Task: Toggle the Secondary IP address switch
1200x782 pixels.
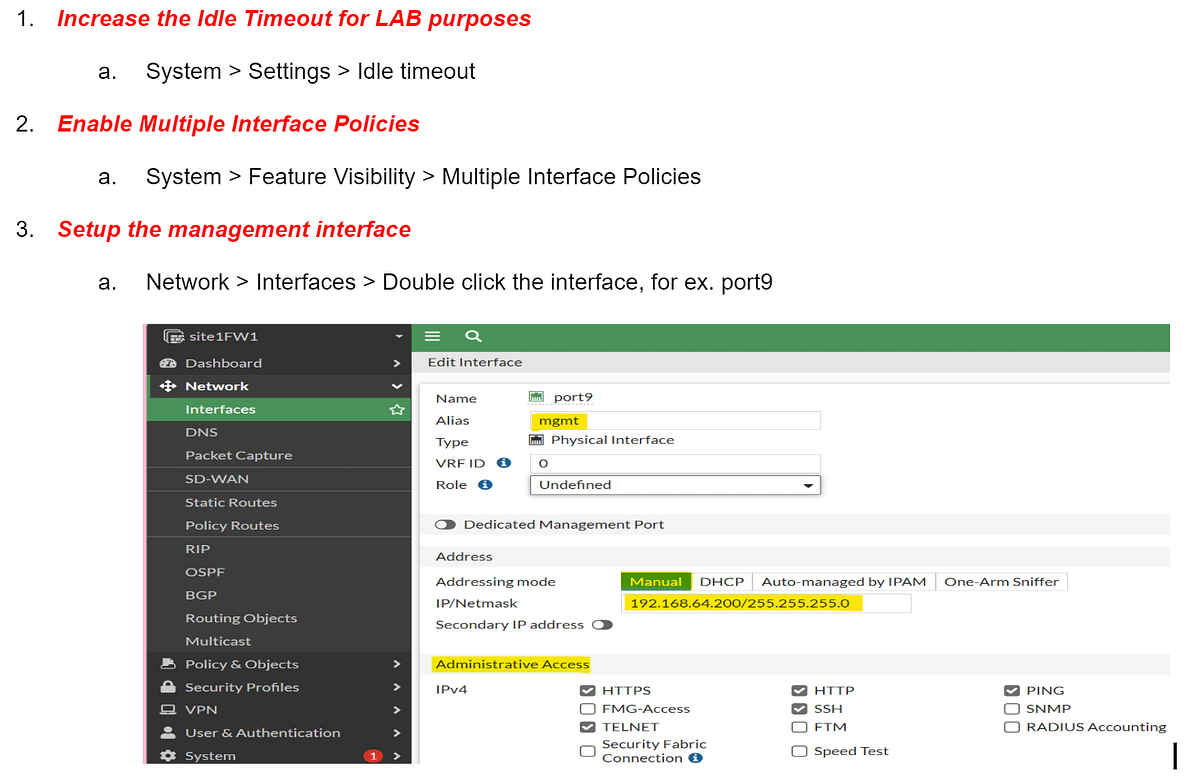Action: (602, 625)
